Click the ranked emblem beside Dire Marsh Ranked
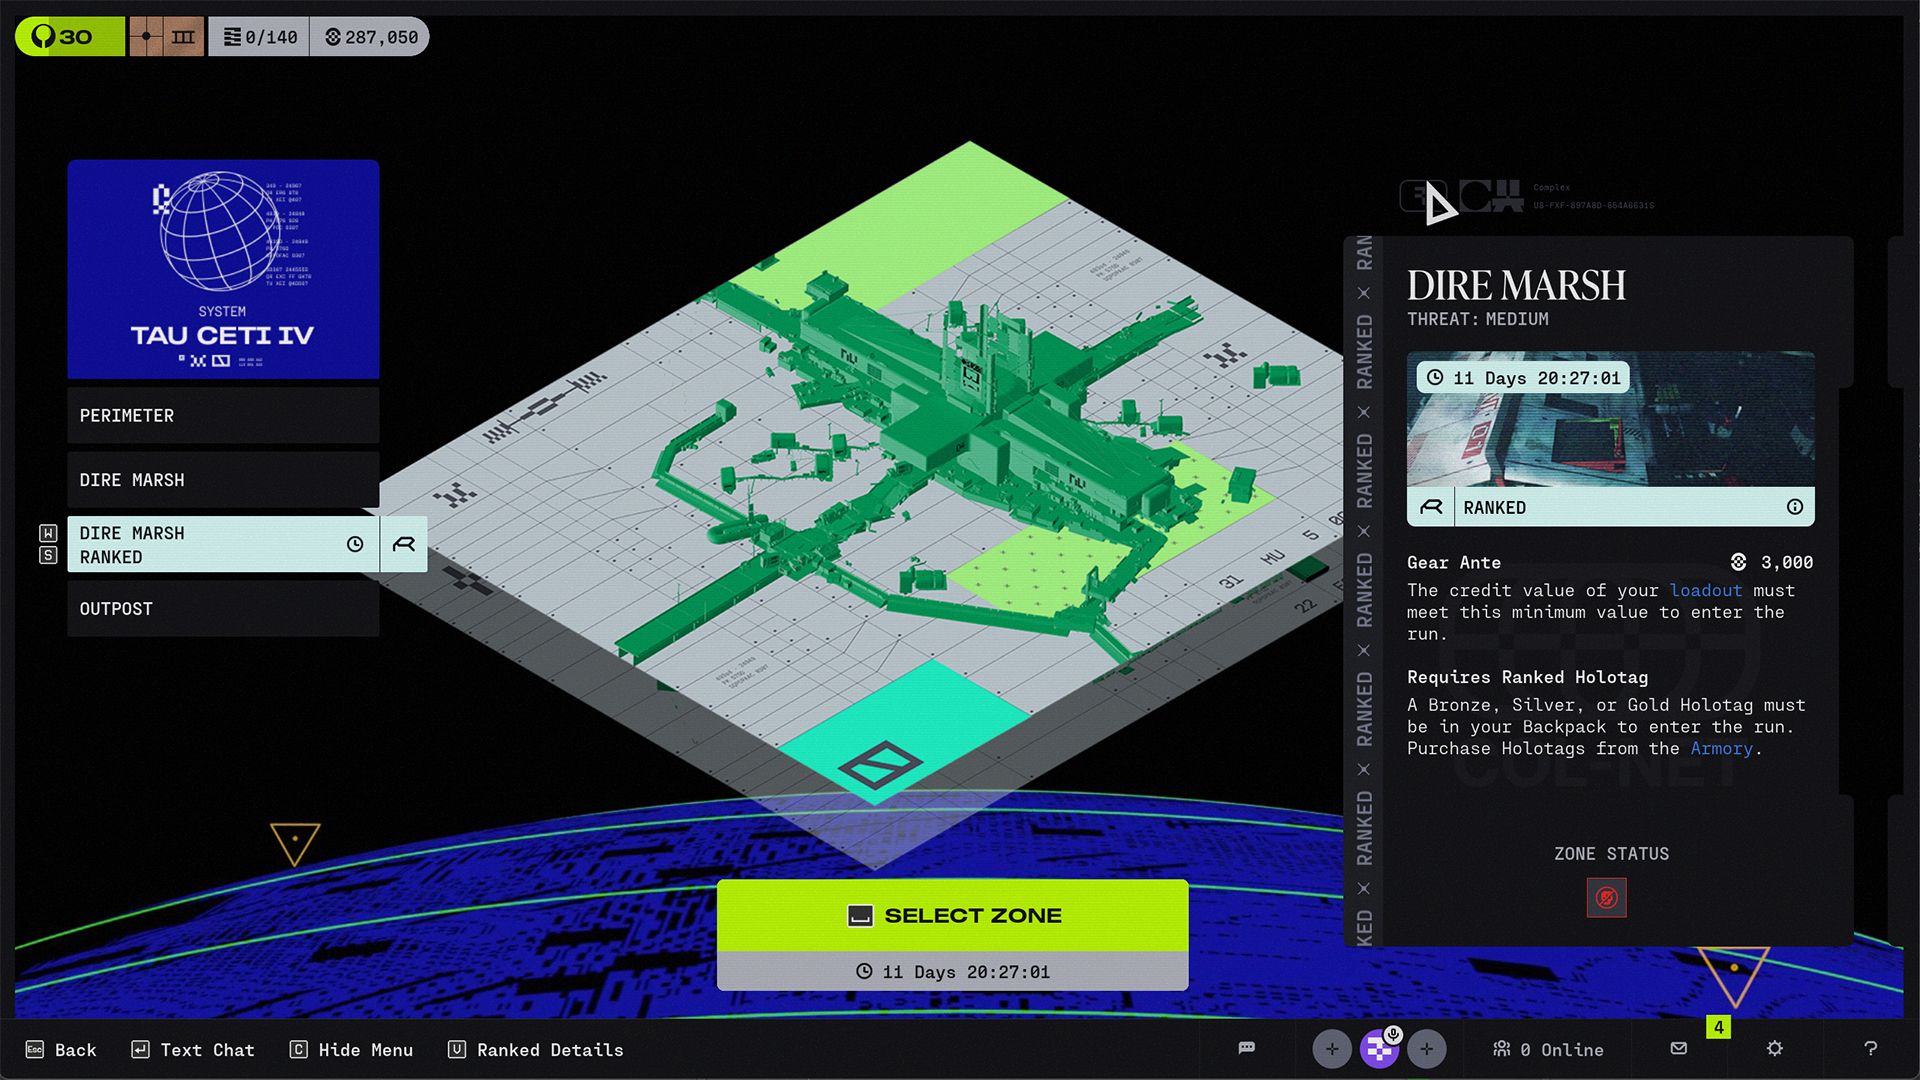This screenshot has height=1080, width=1920. tap(404, 544)
